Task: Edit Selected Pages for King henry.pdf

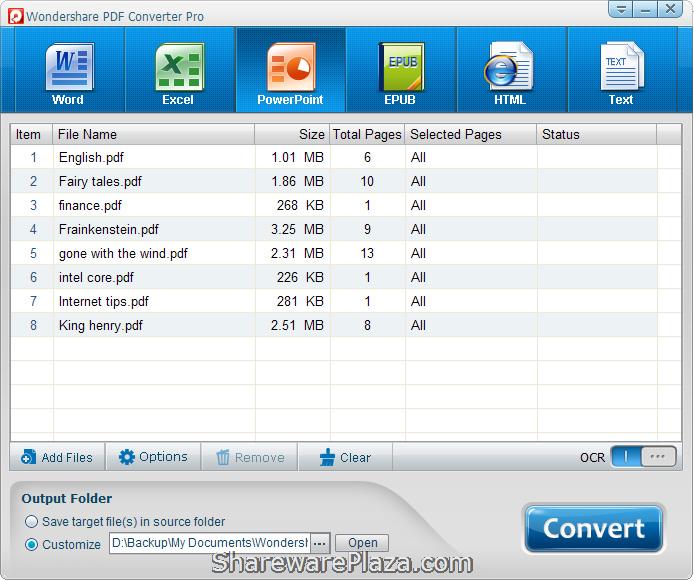Action: tap(471, 325)
